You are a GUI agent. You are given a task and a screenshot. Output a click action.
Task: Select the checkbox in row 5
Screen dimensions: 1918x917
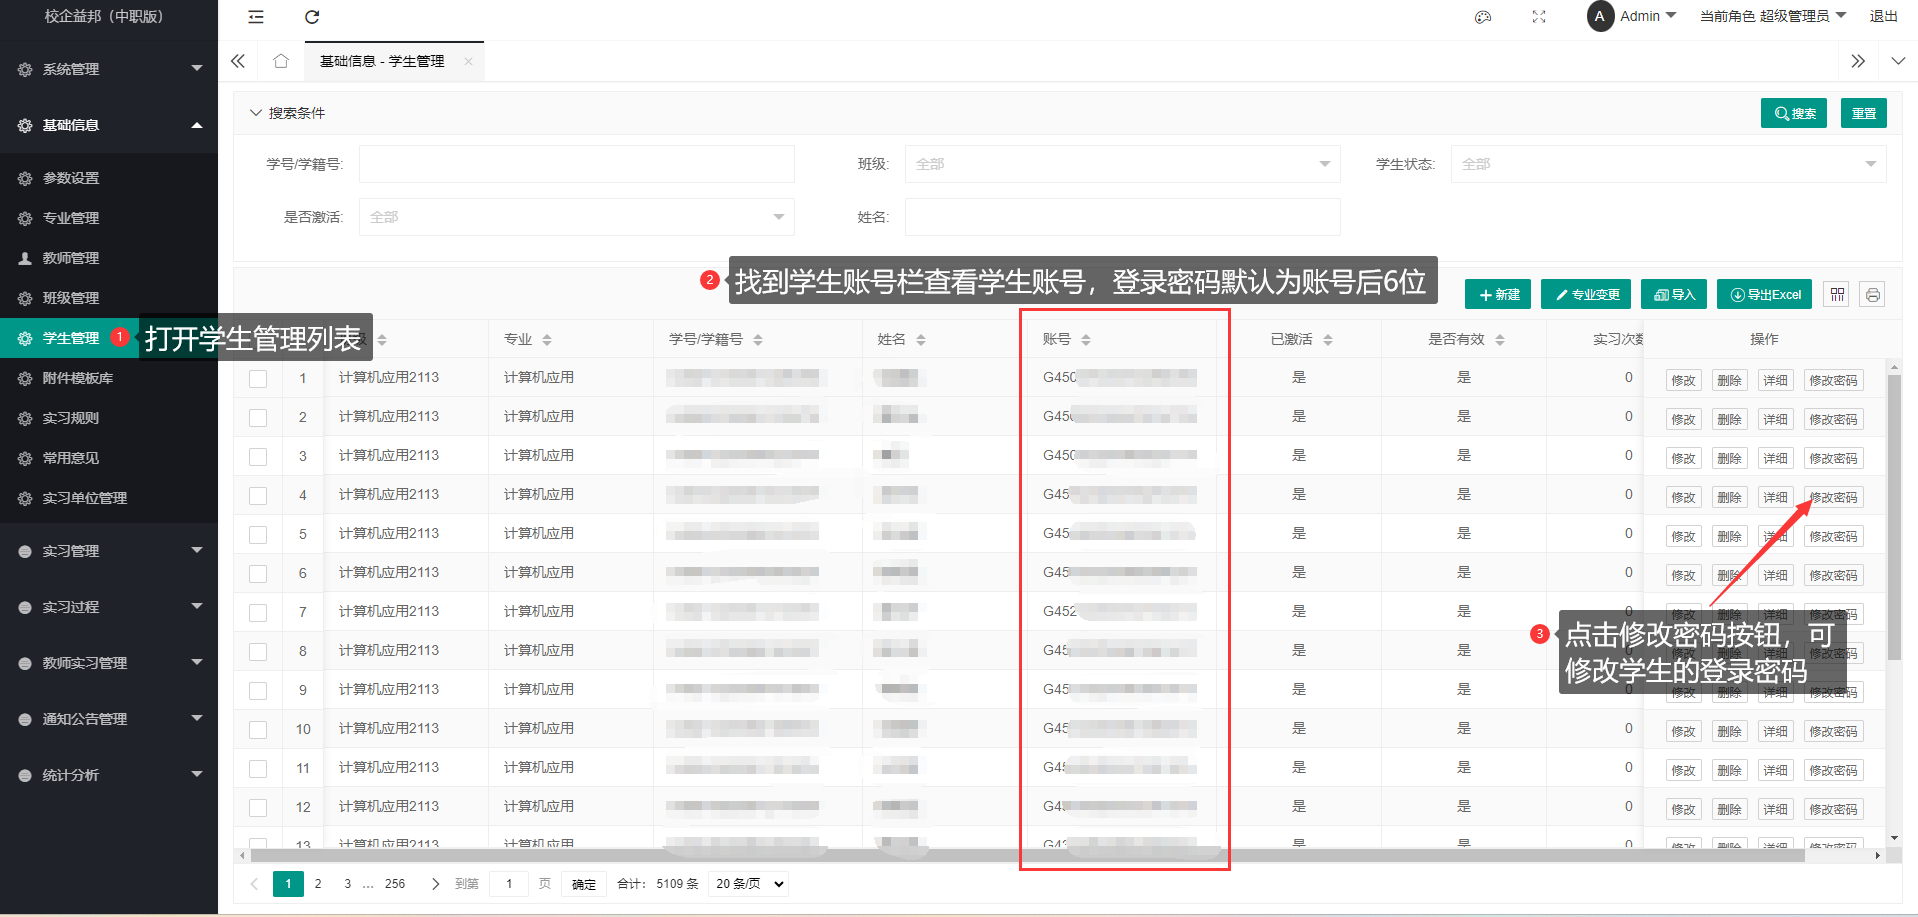pos(258,535)
